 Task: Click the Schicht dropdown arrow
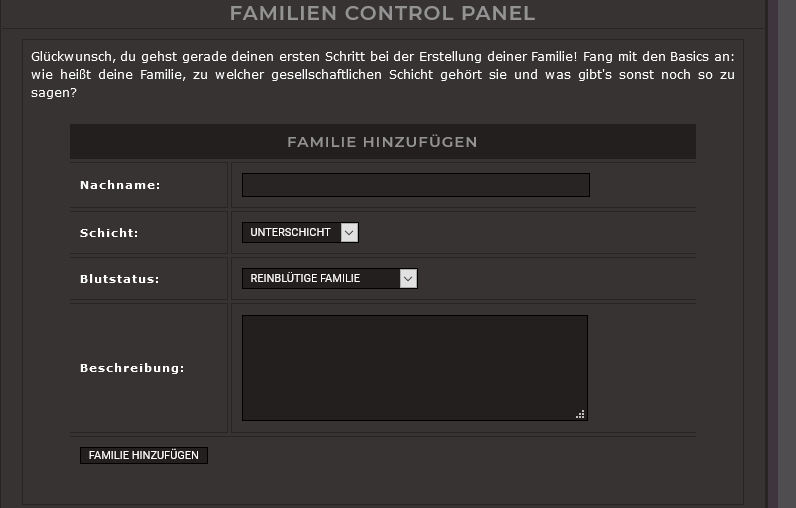(x=349, y=232)
